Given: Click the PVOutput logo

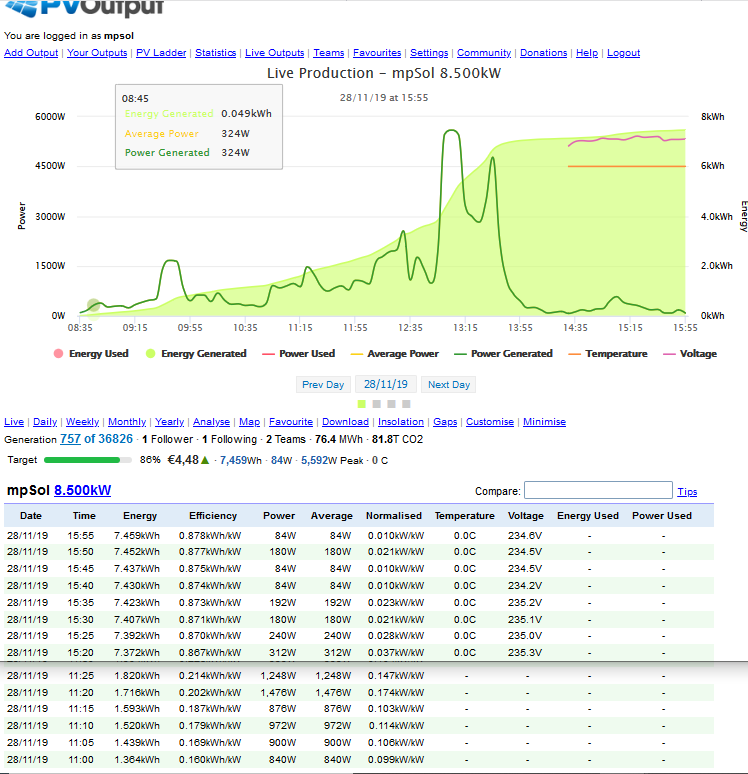Looking at the screenshot, I should [85, 10].
